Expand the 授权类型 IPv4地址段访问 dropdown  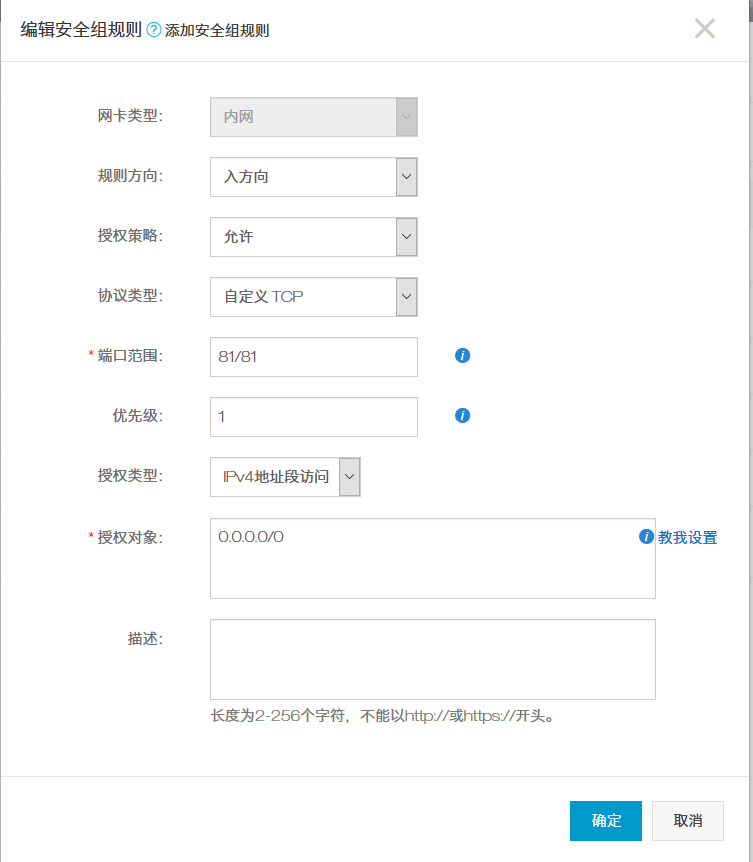(x=285, y=477)
